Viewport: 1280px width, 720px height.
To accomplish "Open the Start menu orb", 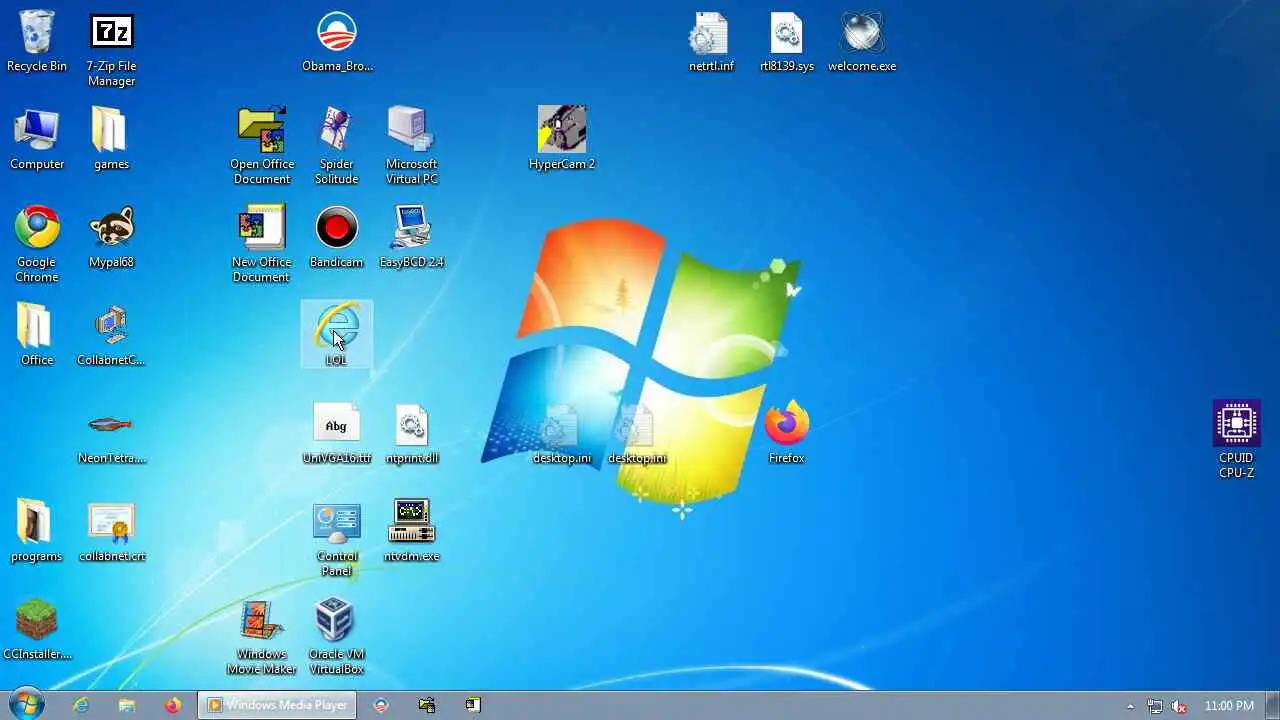I will (26, 704).
